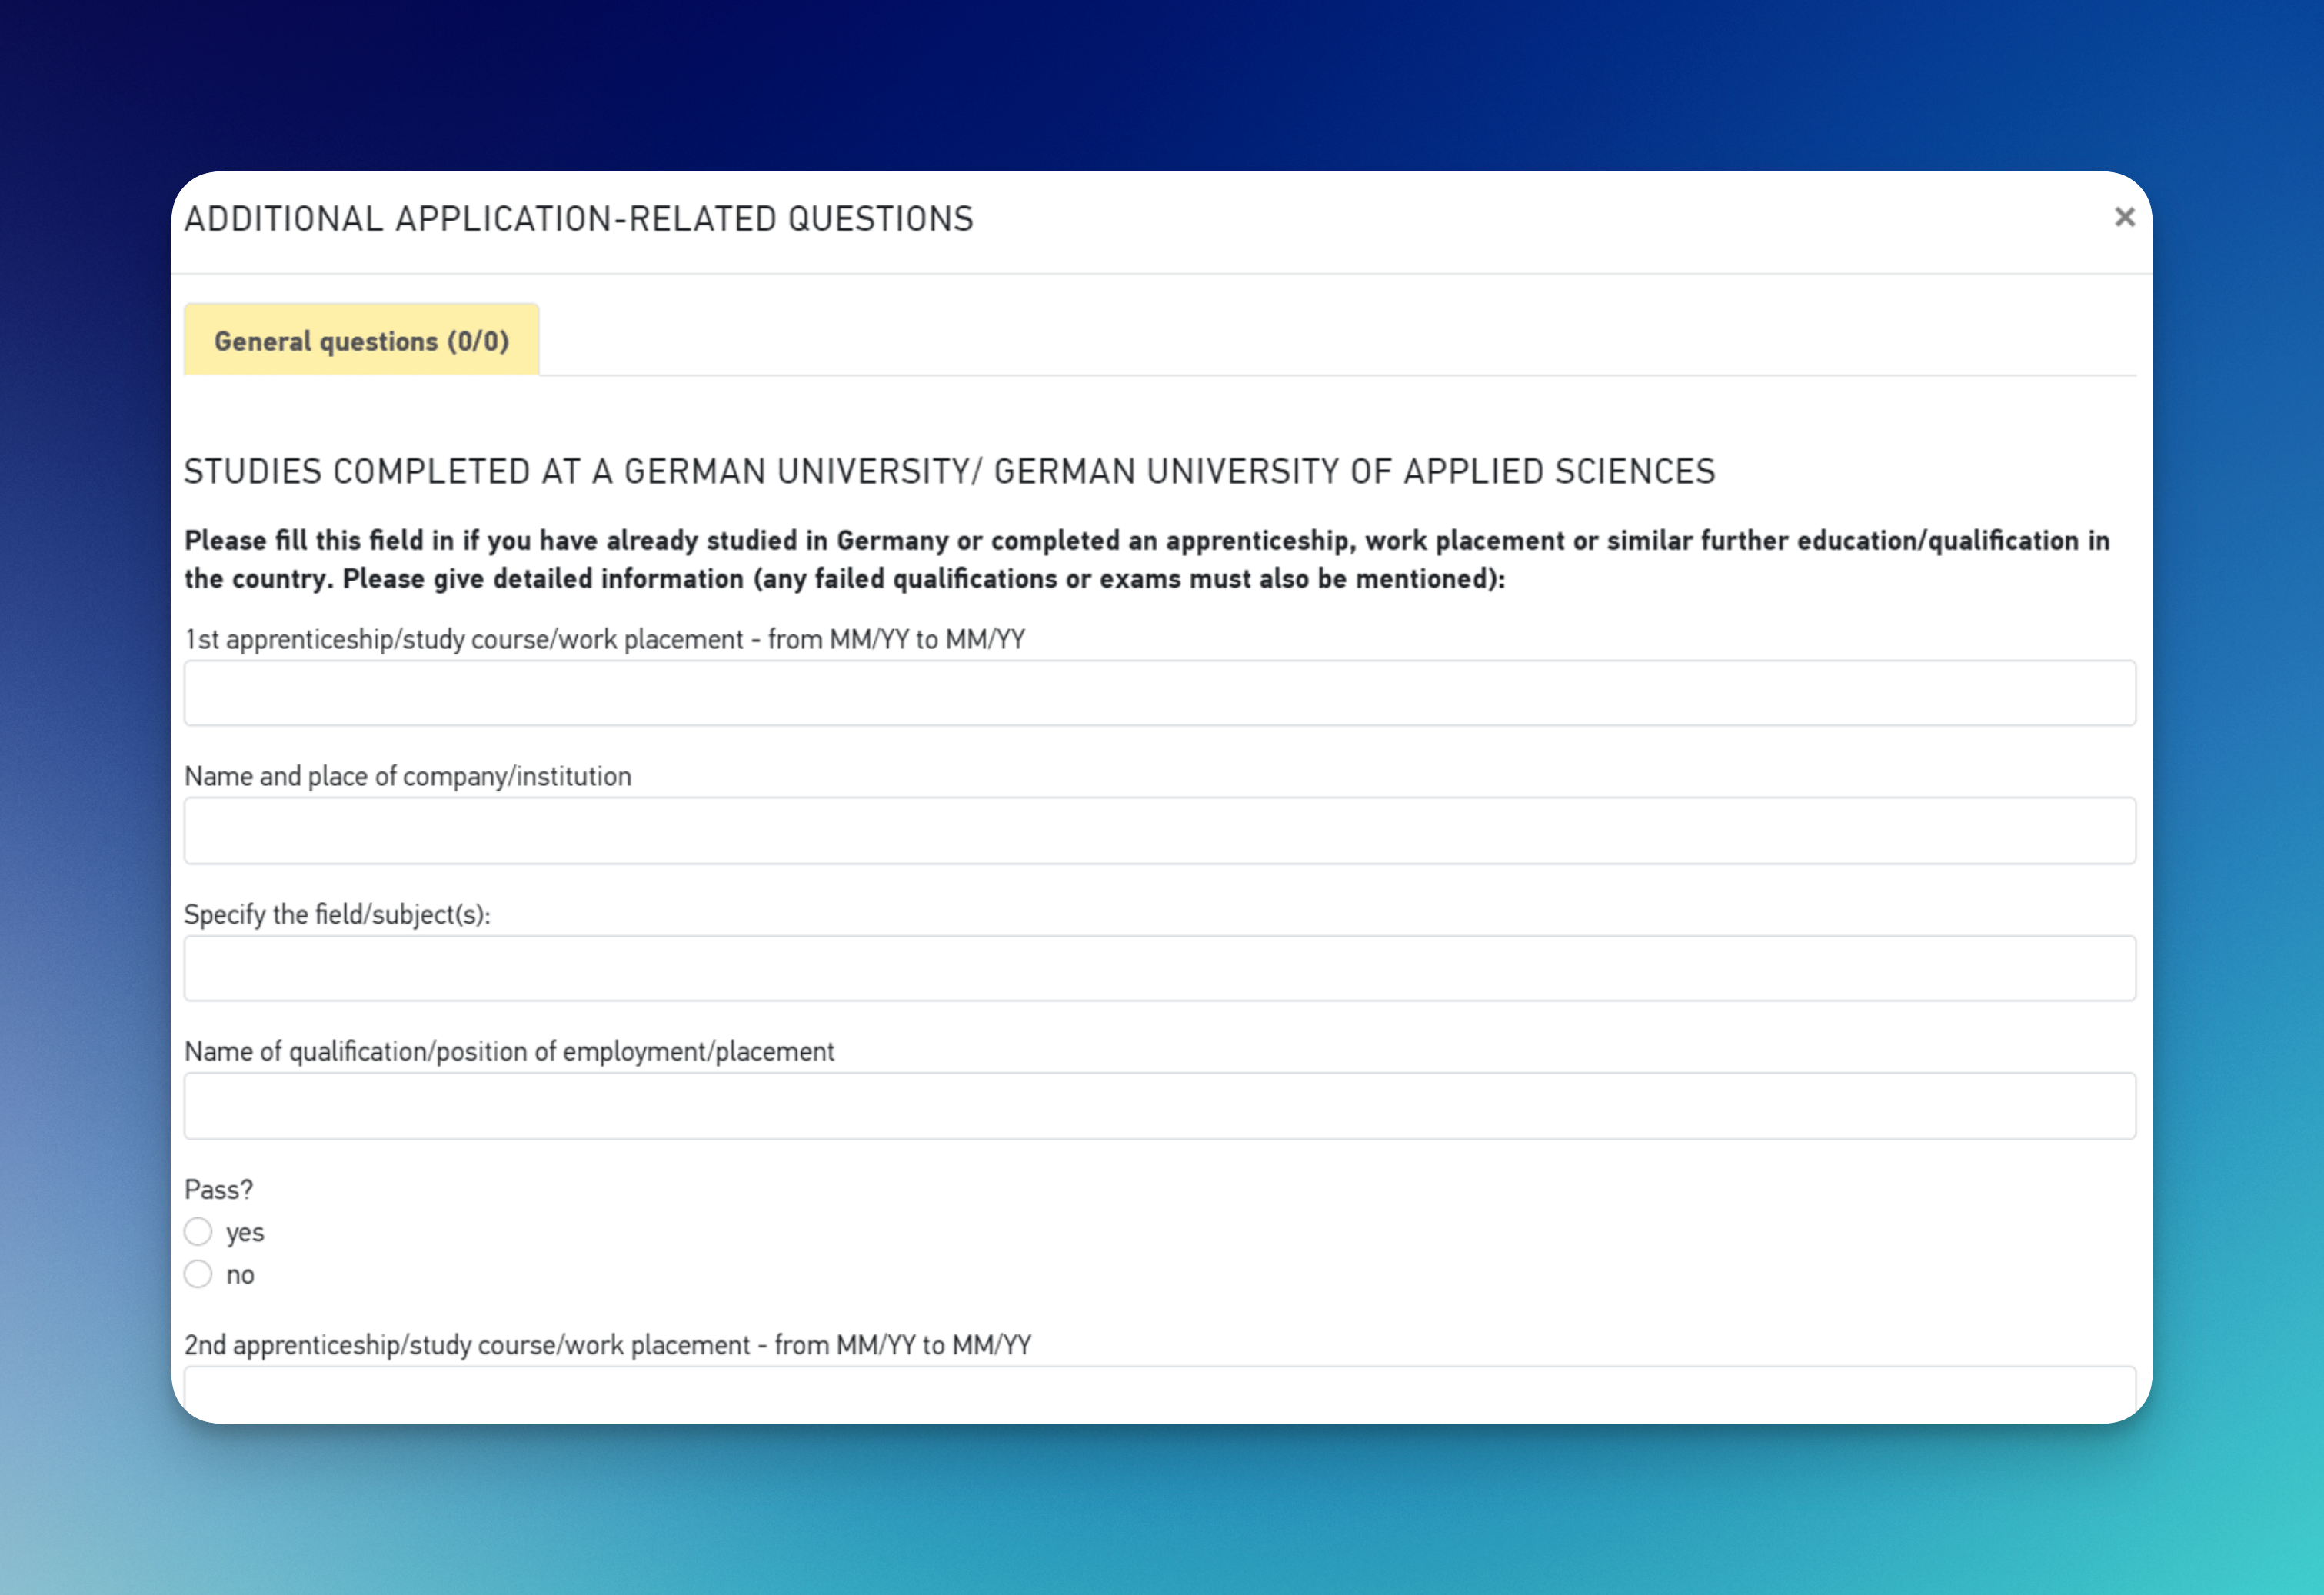Focus the Name of qualification/position field
The width and height of the screenshot is (2324, 1595).
point(1160,1106)
